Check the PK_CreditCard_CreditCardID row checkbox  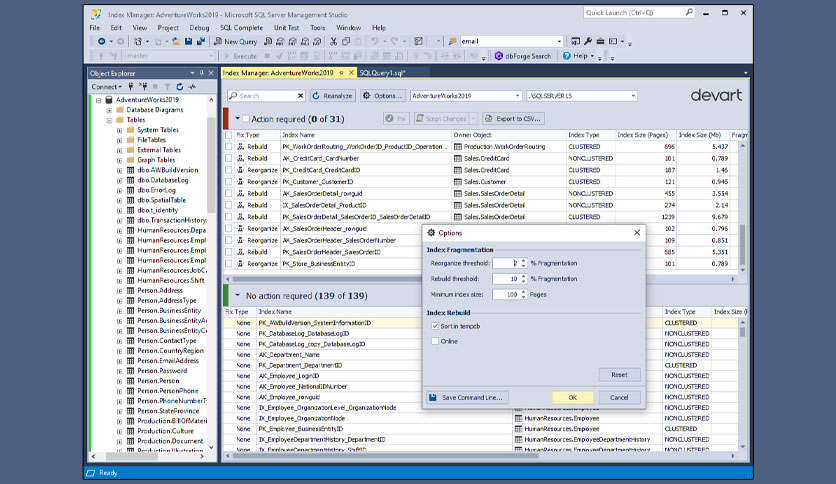(229, 170)
